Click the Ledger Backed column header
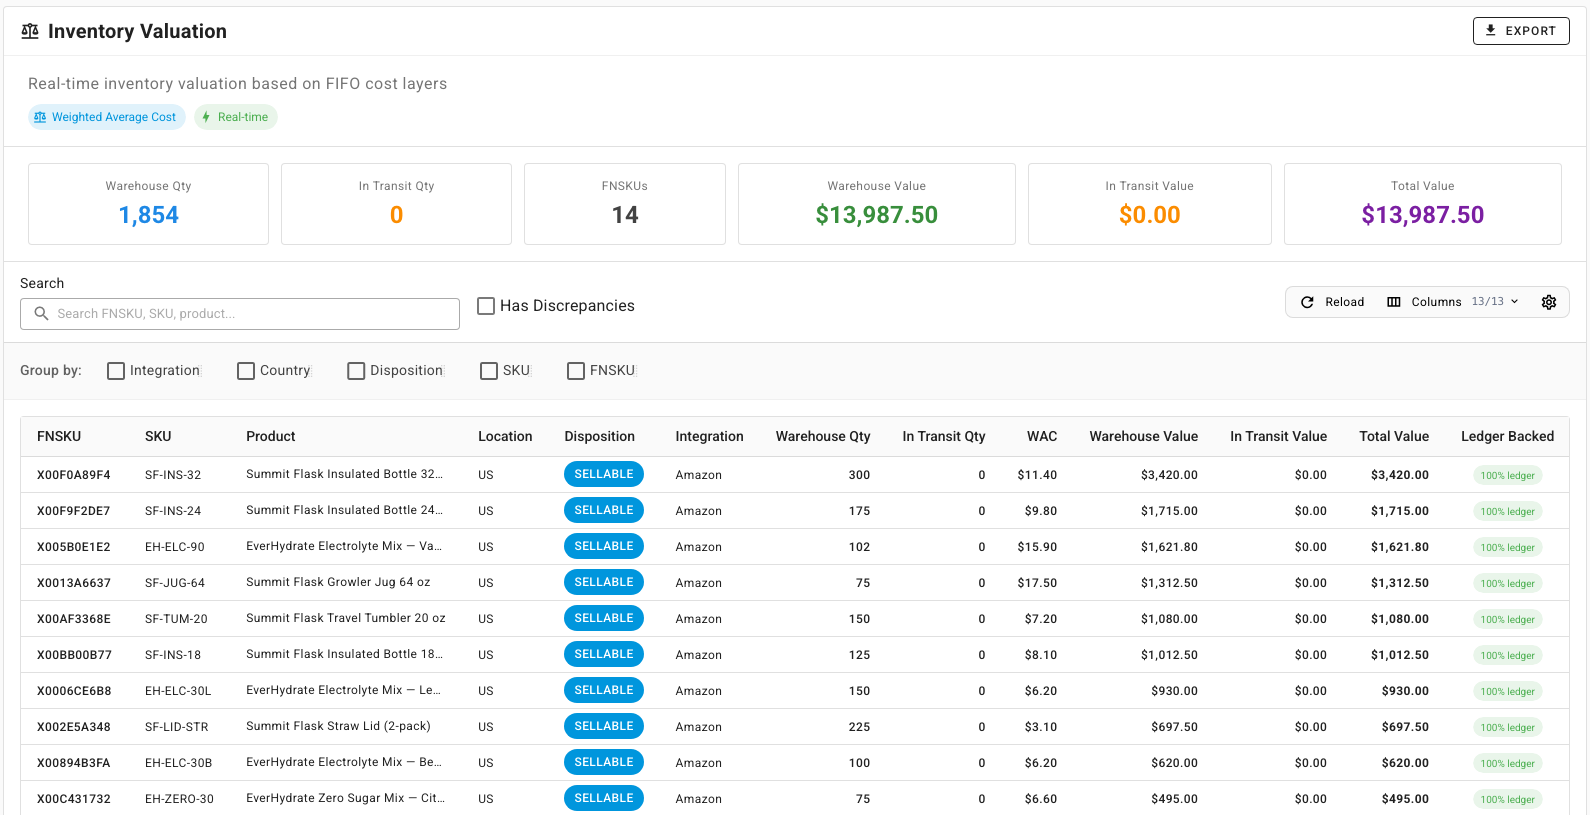Screen dimensions: 1590x815 coord(1507,436)
